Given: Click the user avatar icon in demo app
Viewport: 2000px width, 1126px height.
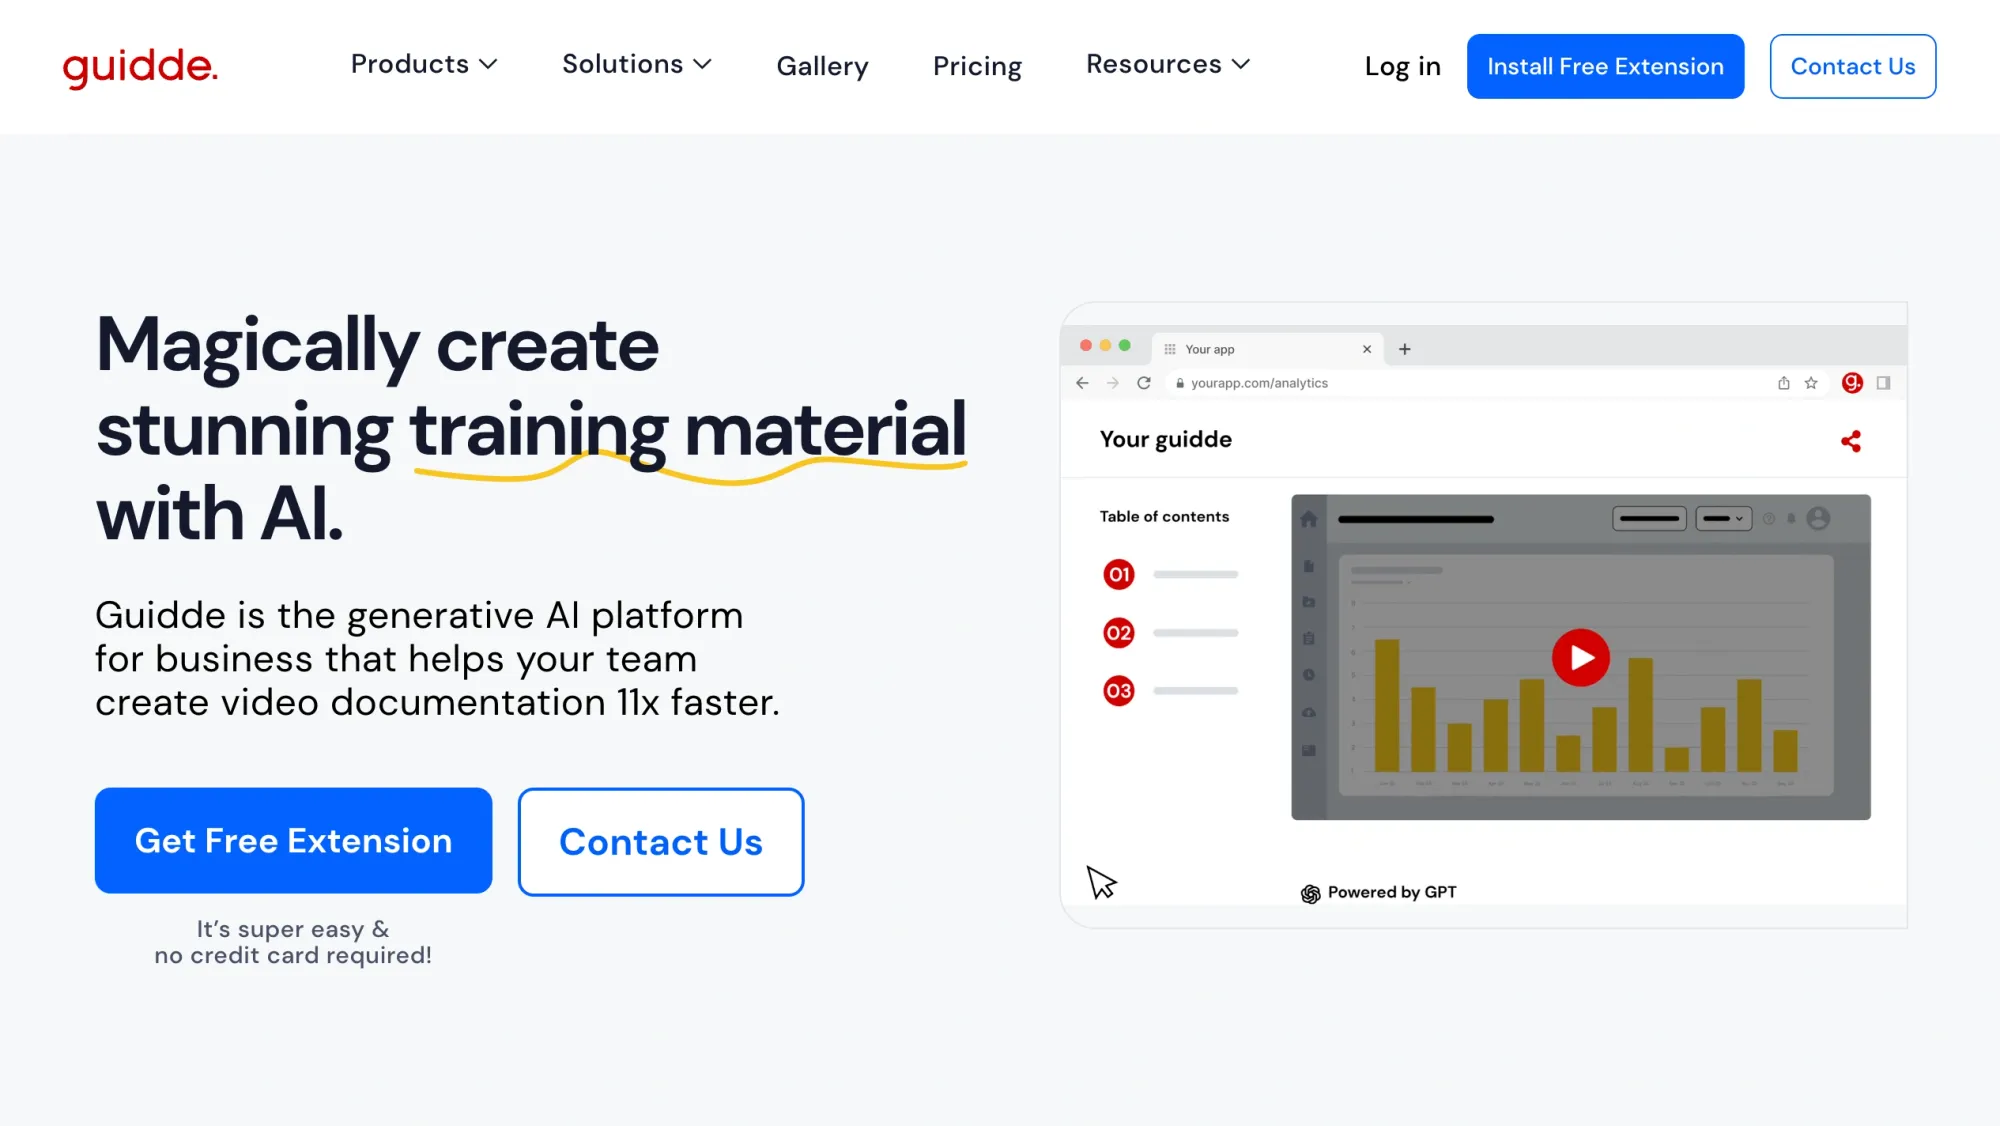Looking at the screenshot, I should [1819, 518].
